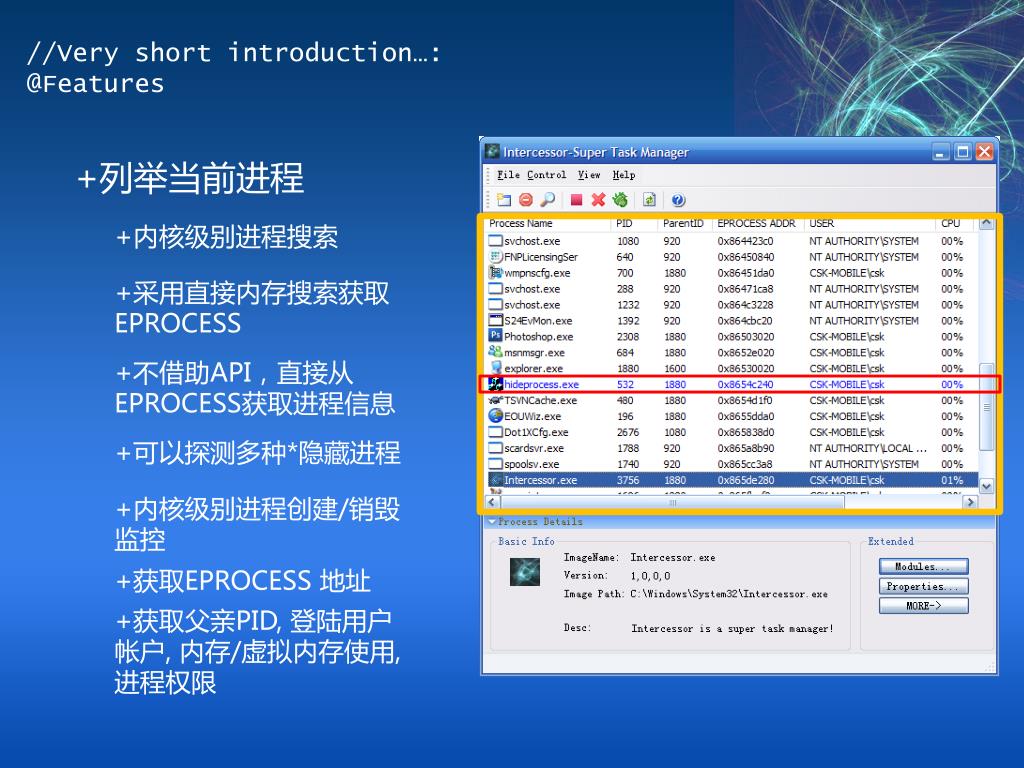Sort by the ParentID column header
The height and width of the screenshot is (768, 1024).
[x=684, y=223]
